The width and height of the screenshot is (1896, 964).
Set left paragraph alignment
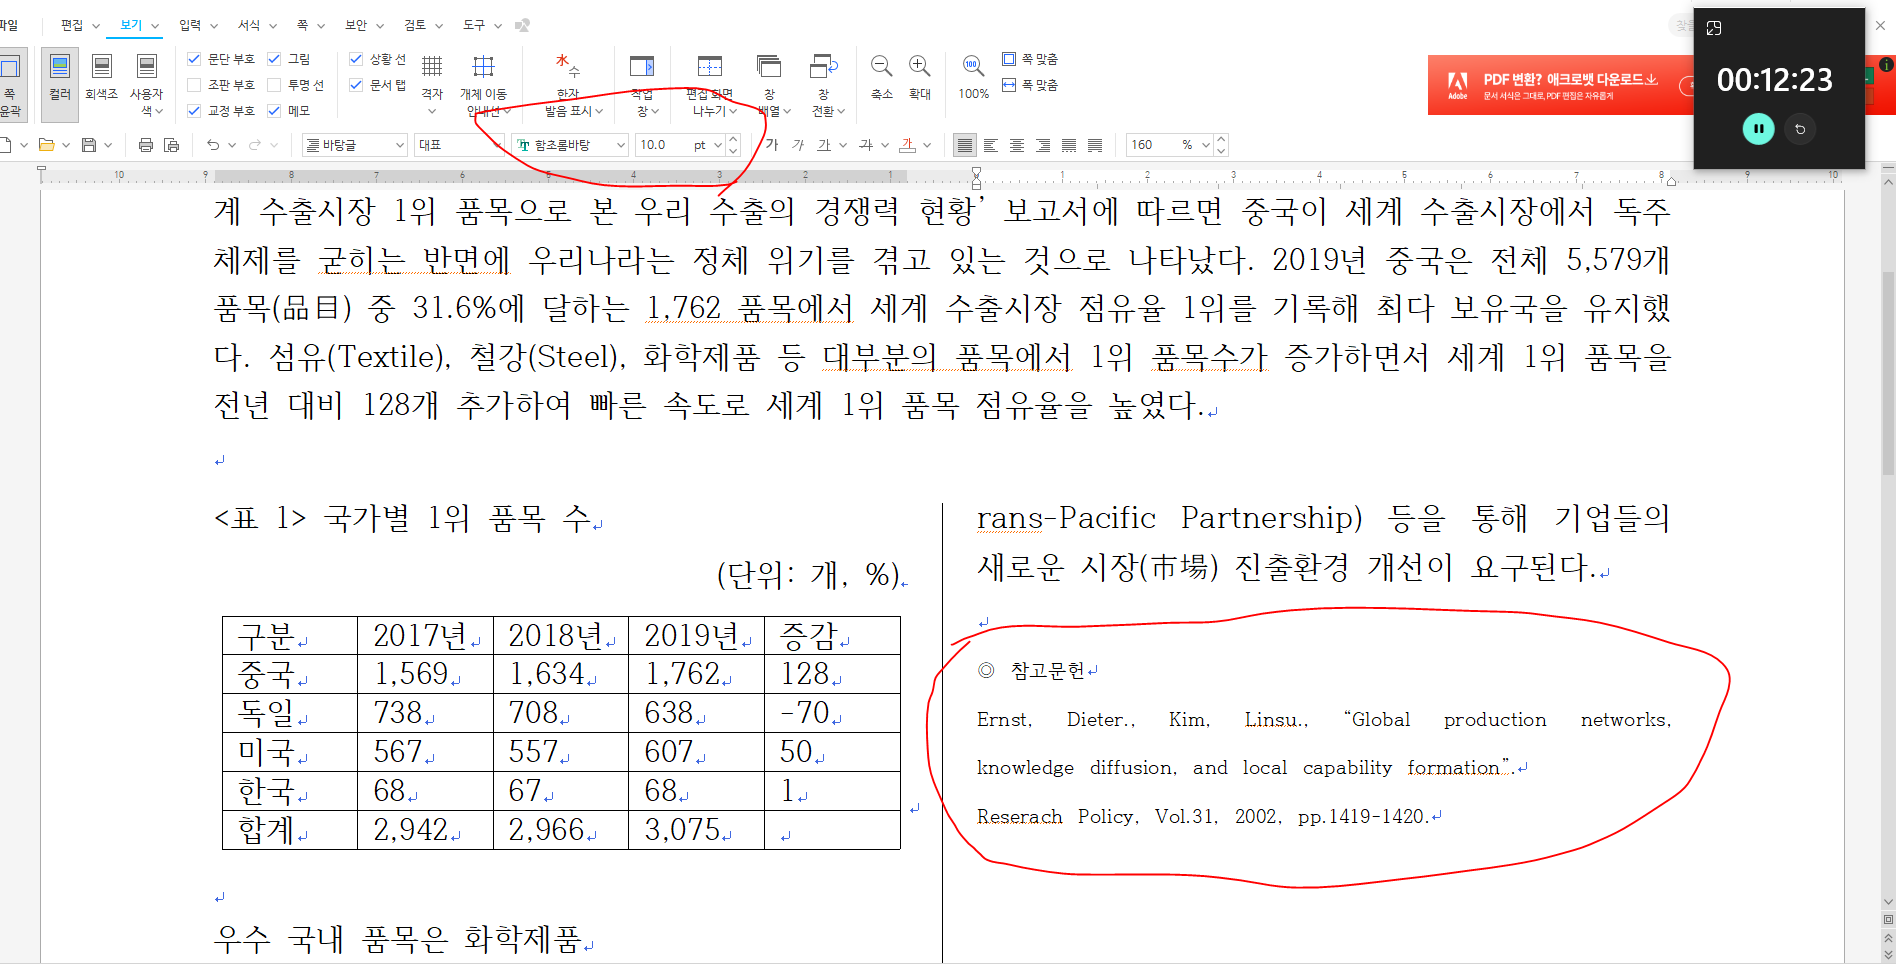[991, 145]
